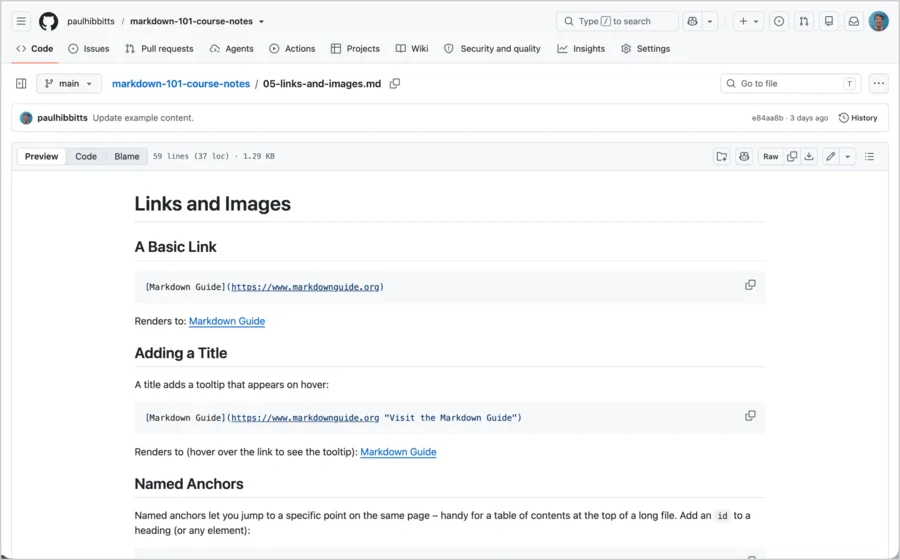Copy the file path icon
Screen dimensions: 900x560
(x=395, y=84)
